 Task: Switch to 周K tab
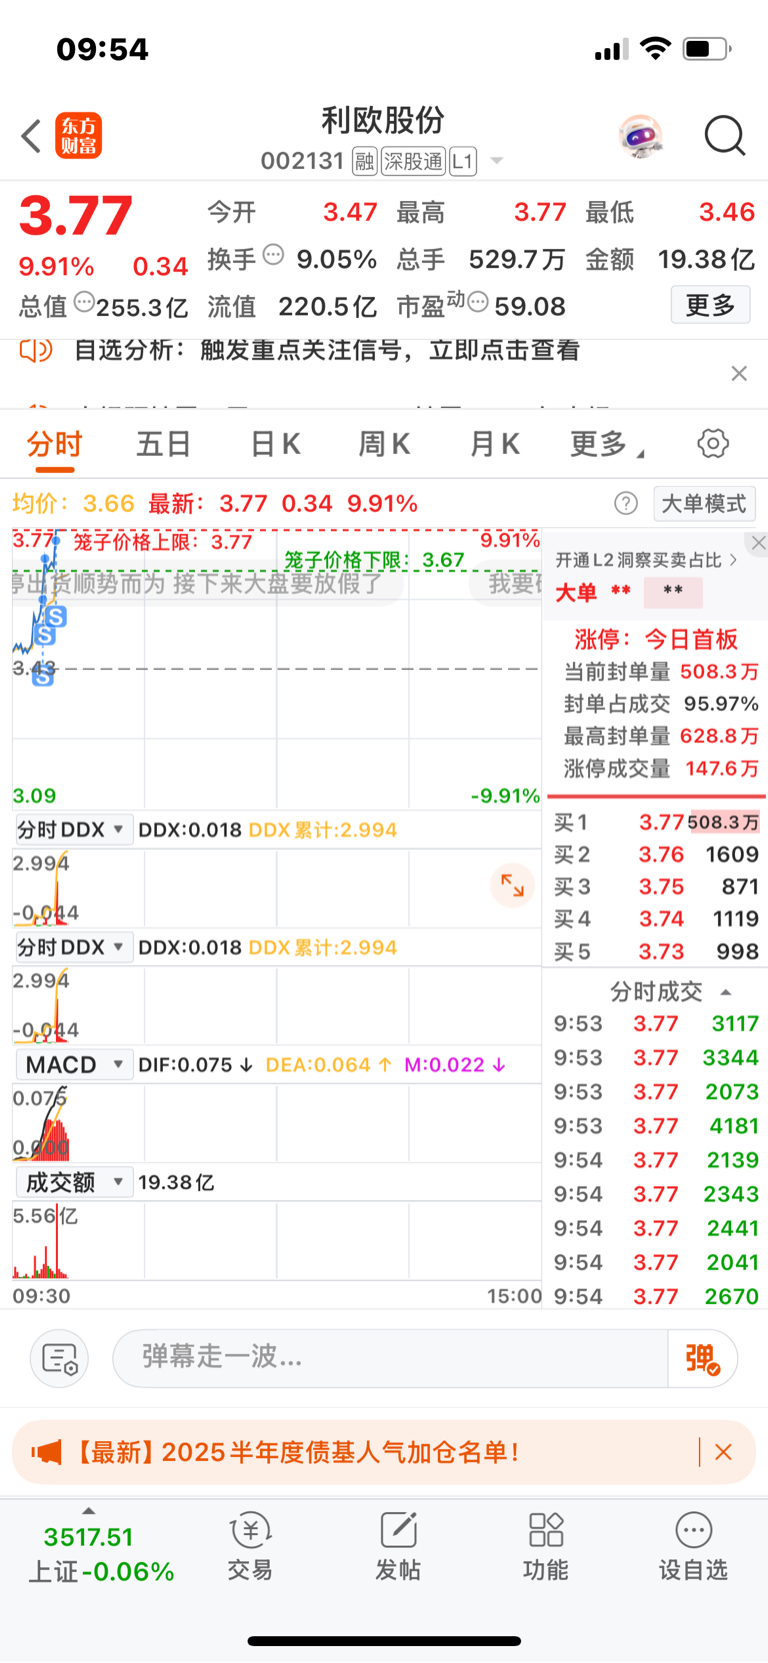tap(384, 444)
